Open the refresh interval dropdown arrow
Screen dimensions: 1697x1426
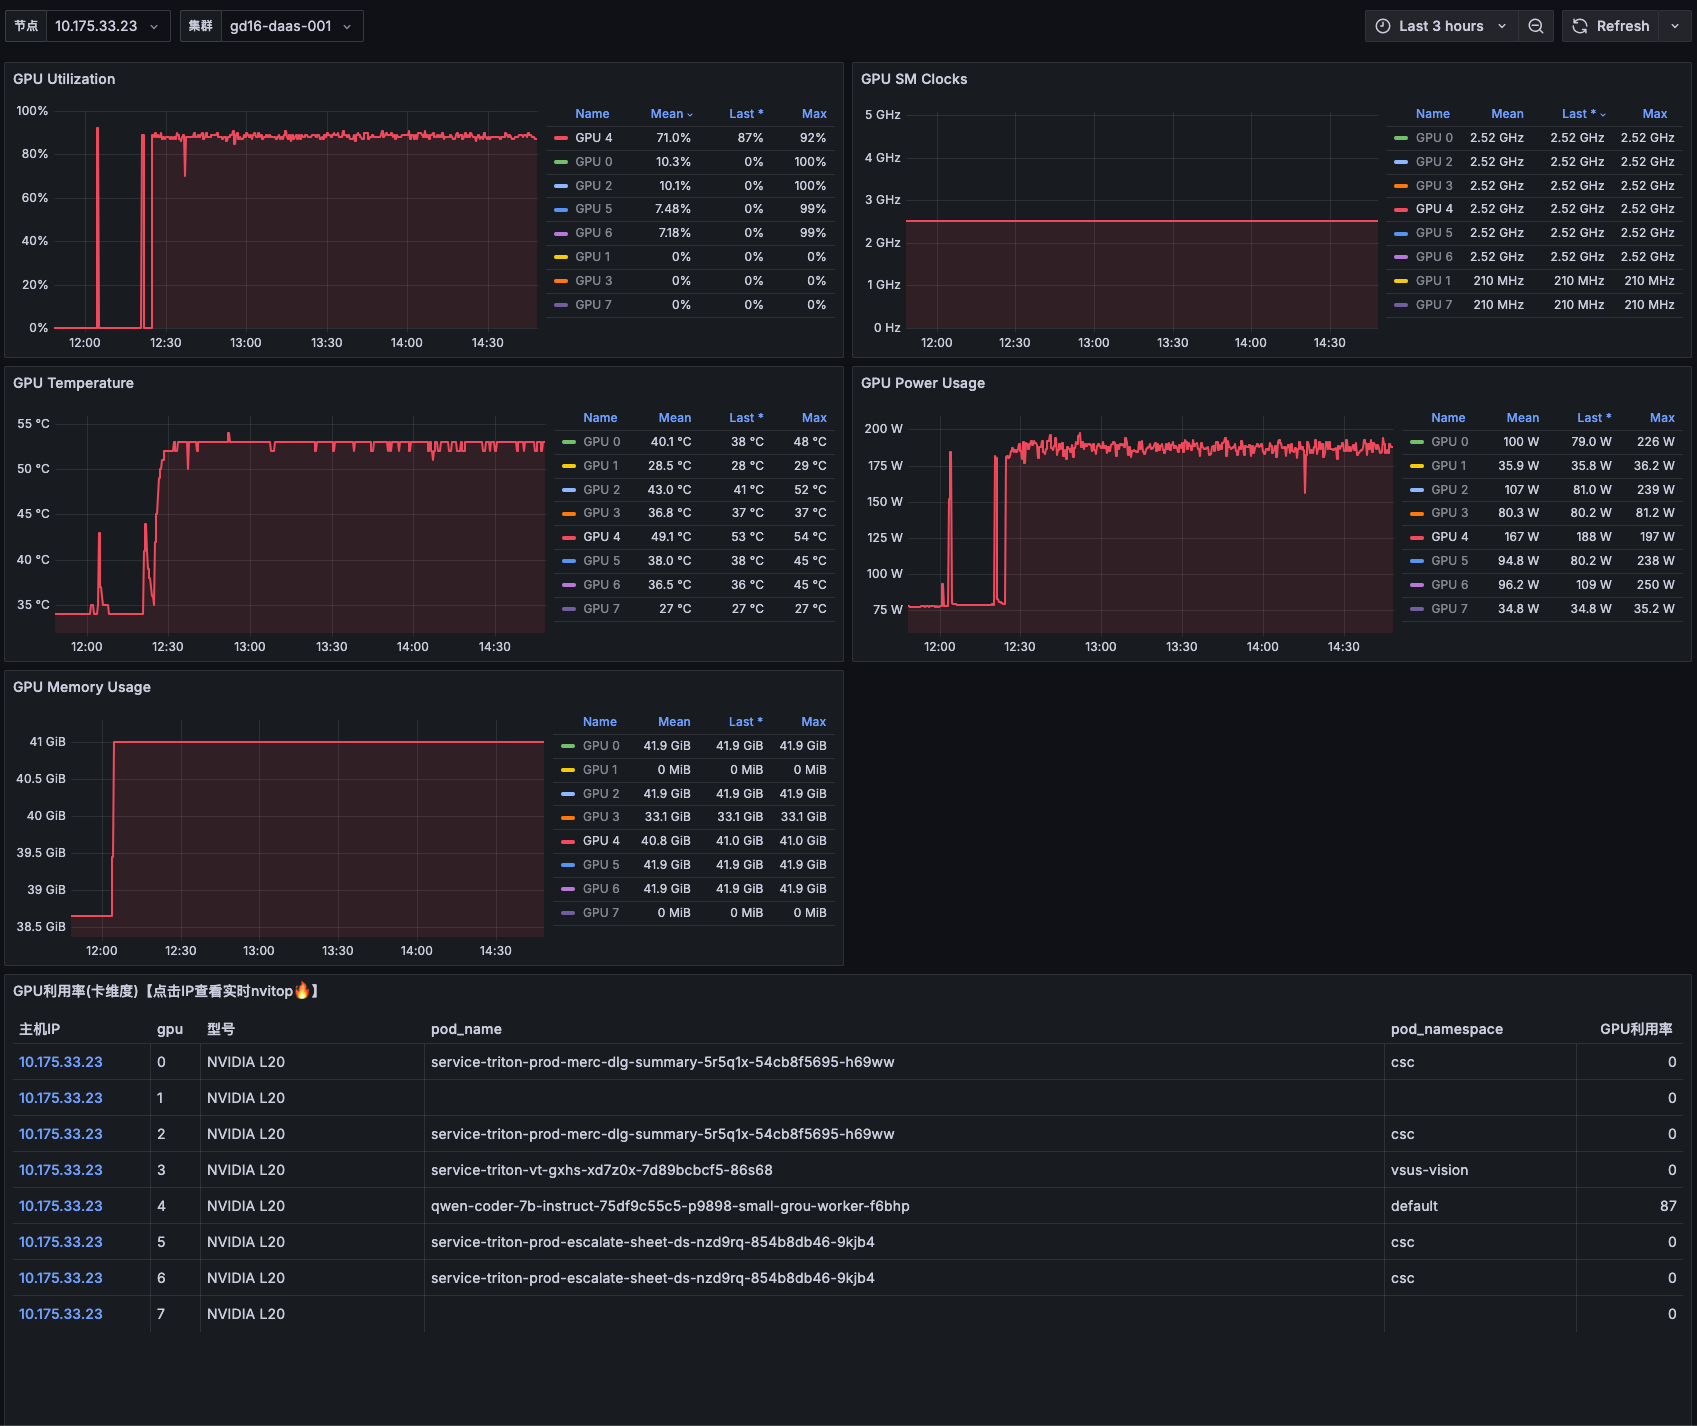1674,26
